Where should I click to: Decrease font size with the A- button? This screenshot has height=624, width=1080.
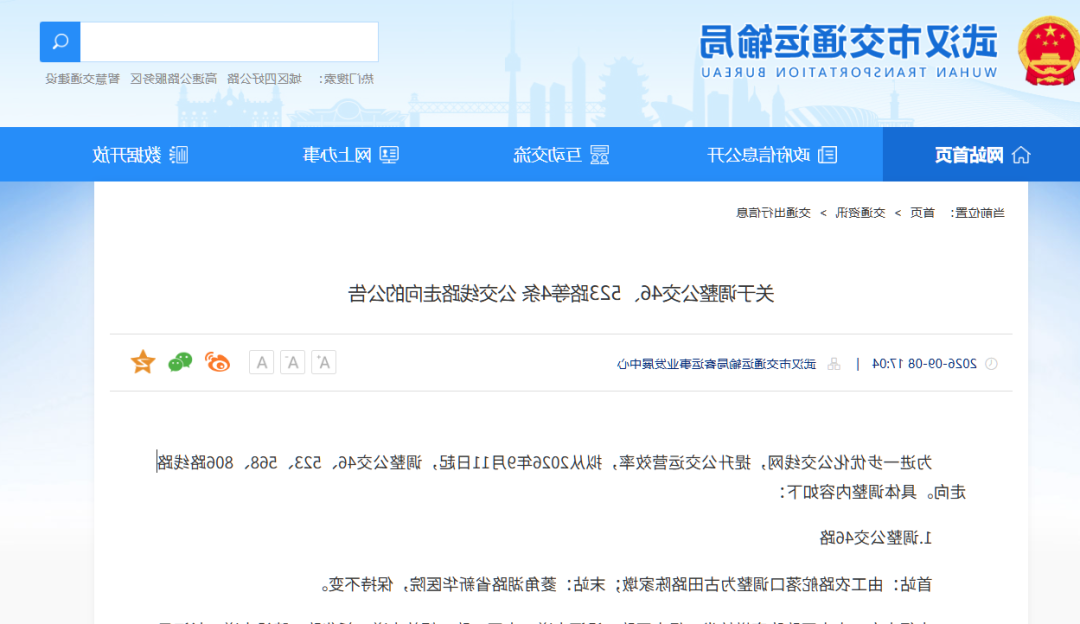292,362
